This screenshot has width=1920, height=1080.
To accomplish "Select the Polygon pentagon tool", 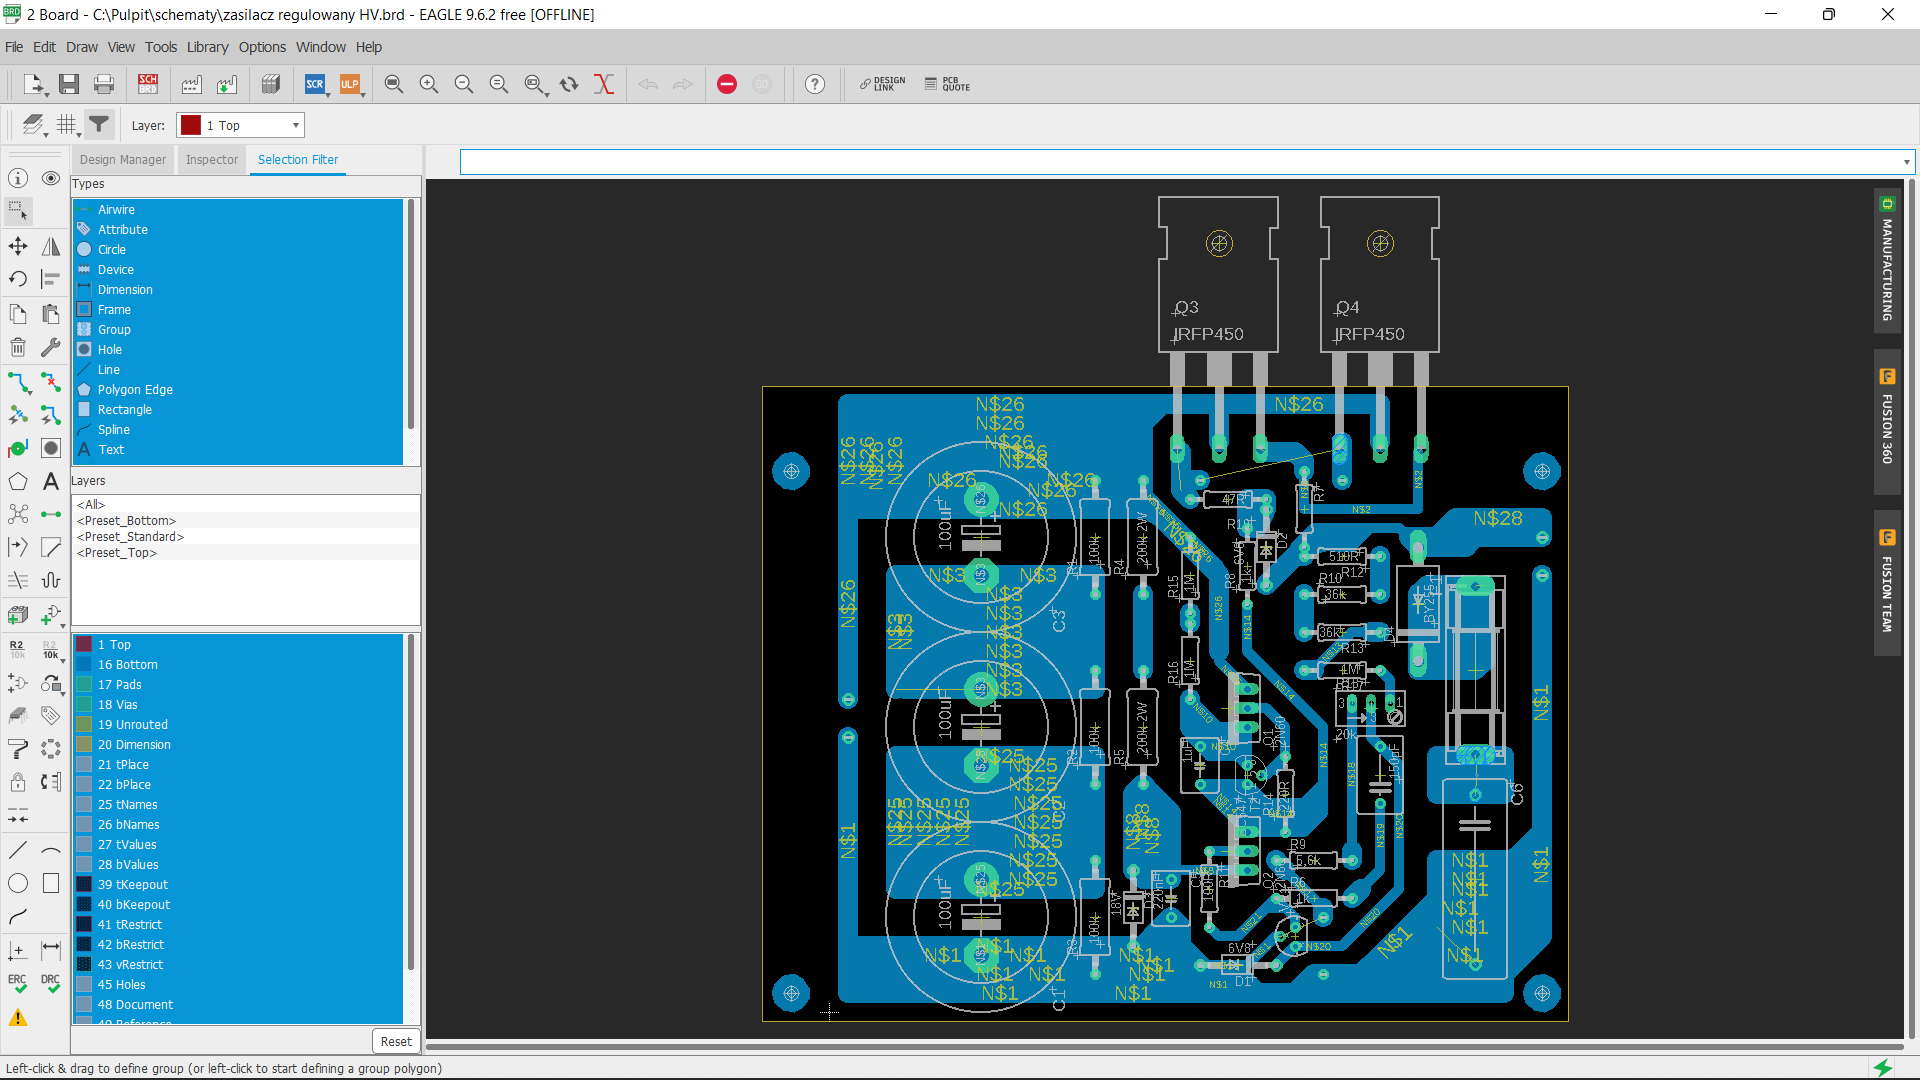I will click(x=18, y=482).
